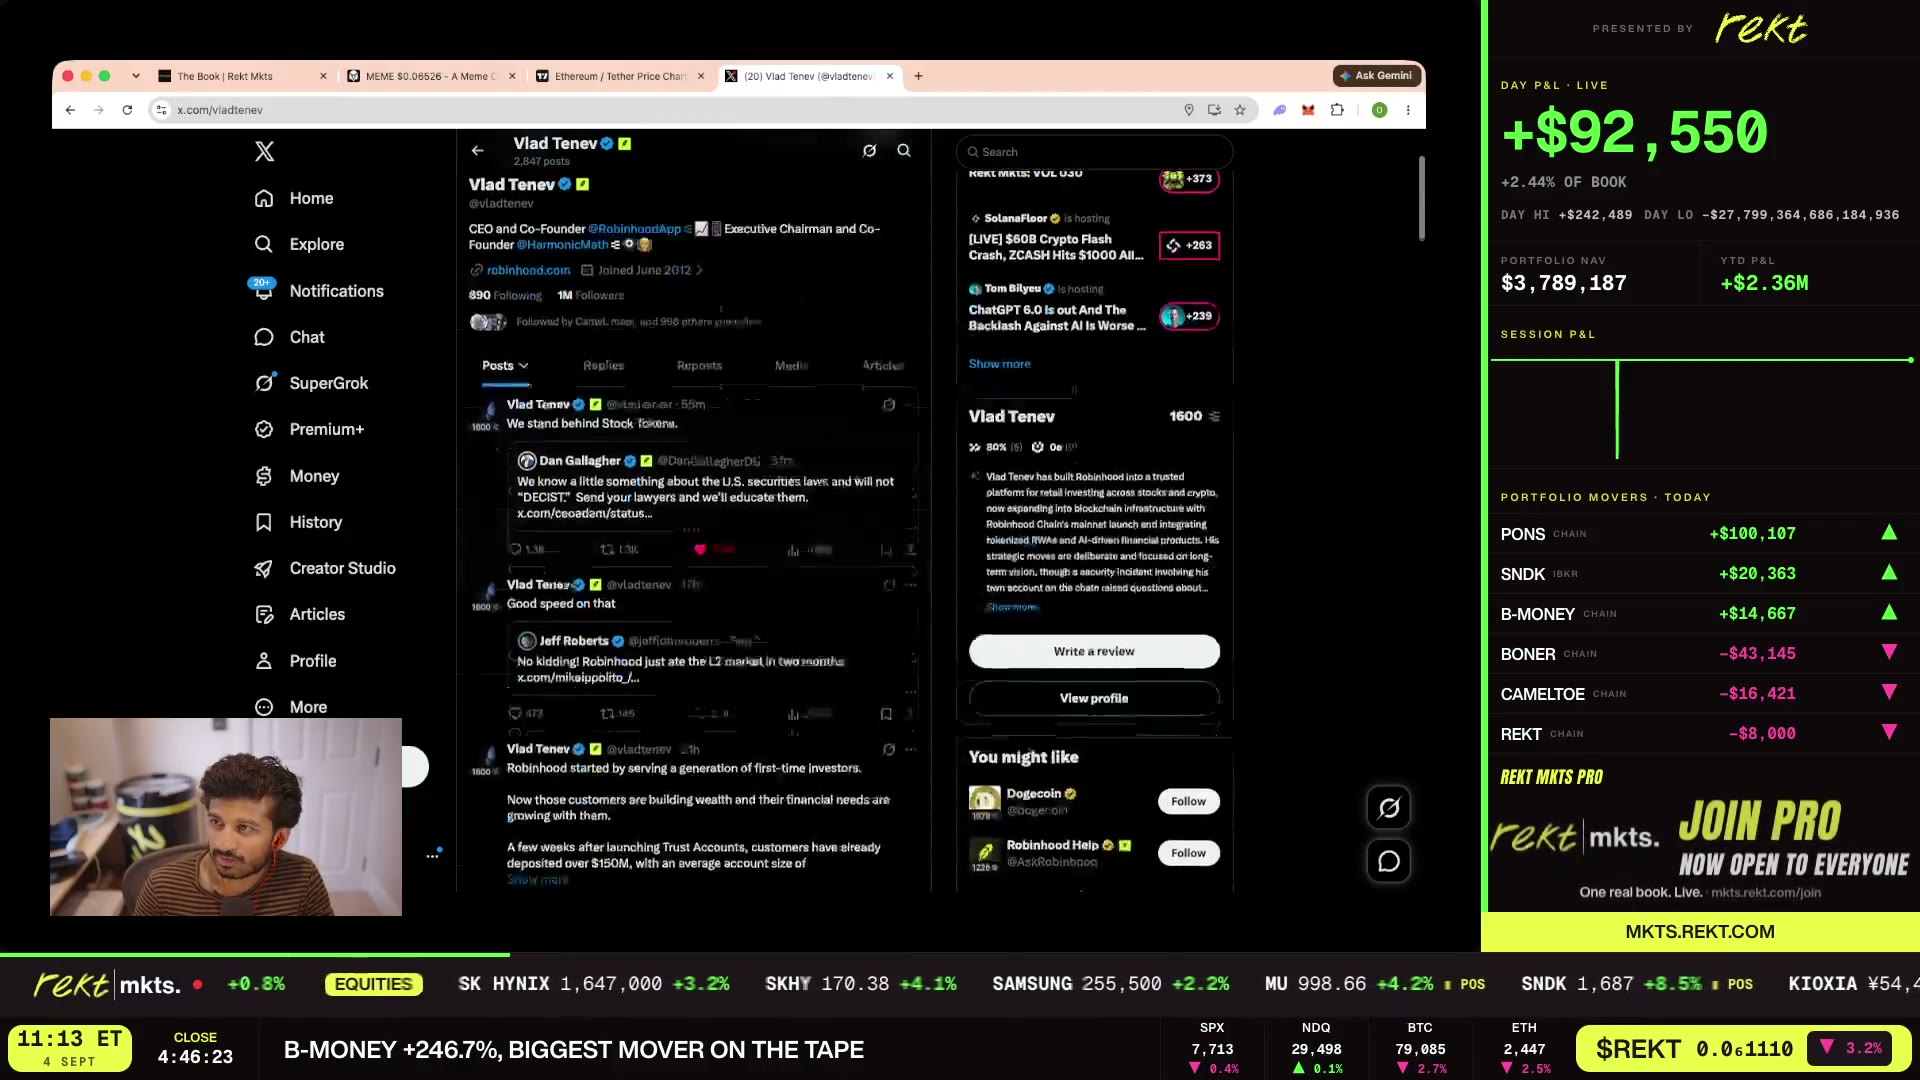The height and width of the screenshot is (1080, 1920).
Task: Click the floating Grok button
Action: coord(1389,808)
